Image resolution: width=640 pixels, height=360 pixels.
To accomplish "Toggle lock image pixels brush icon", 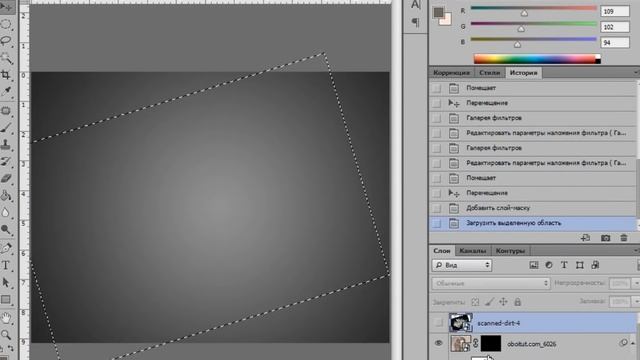I will click(x=489, y=302).
